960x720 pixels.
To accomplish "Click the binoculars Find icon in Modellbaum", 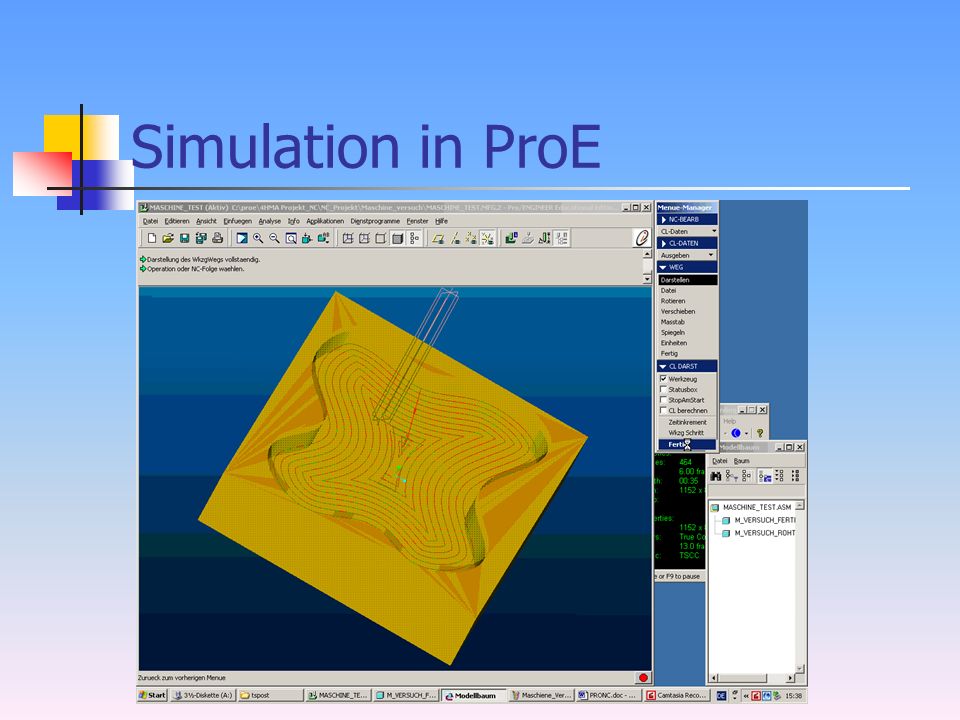I will 716,476.
